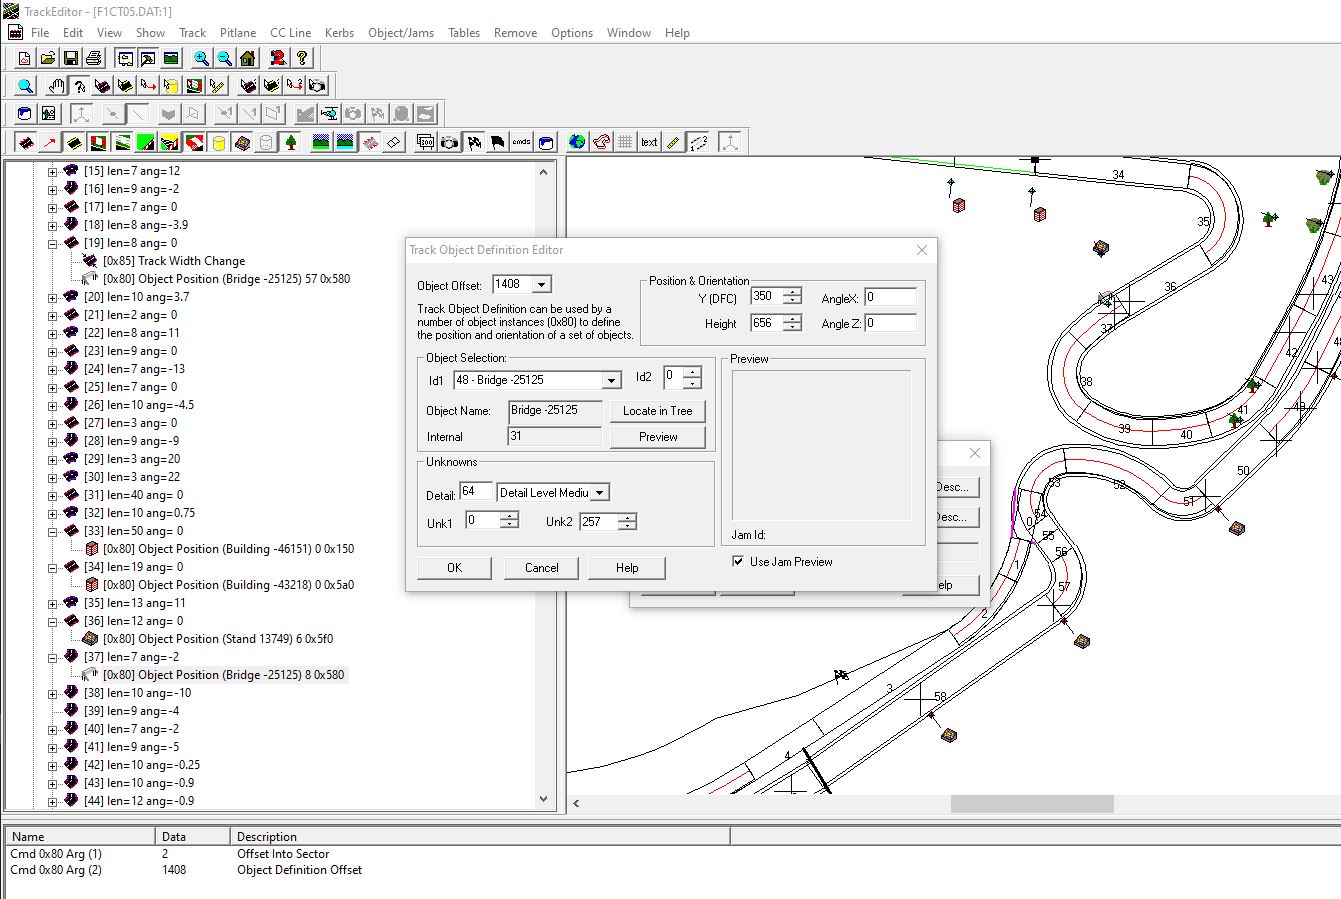The height and width of the screenshot is (899, 1341).
Task: Click the globe world icon
Action: click(577, 142)
